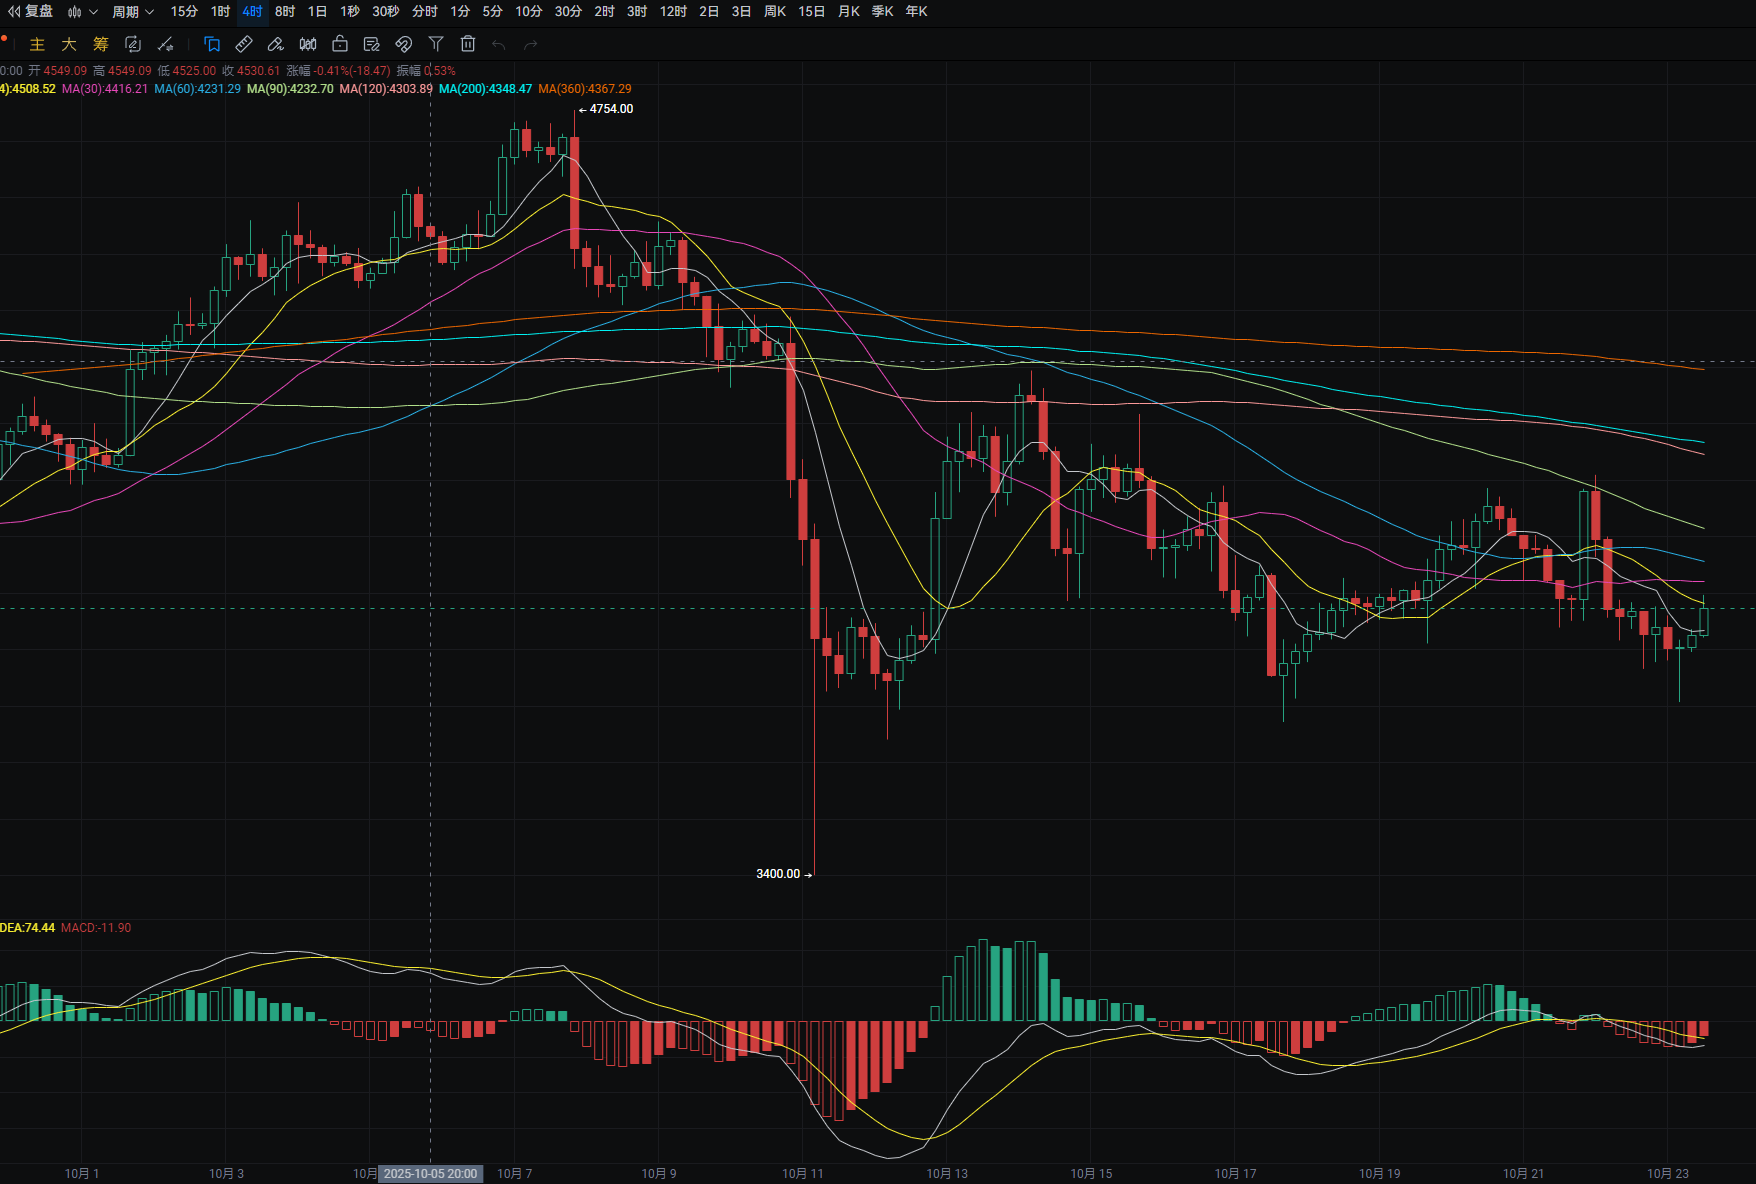Toggle the 筹 chip distribution button
The width and height of the screenshot is (1756, 1184).
coord(101,44)
